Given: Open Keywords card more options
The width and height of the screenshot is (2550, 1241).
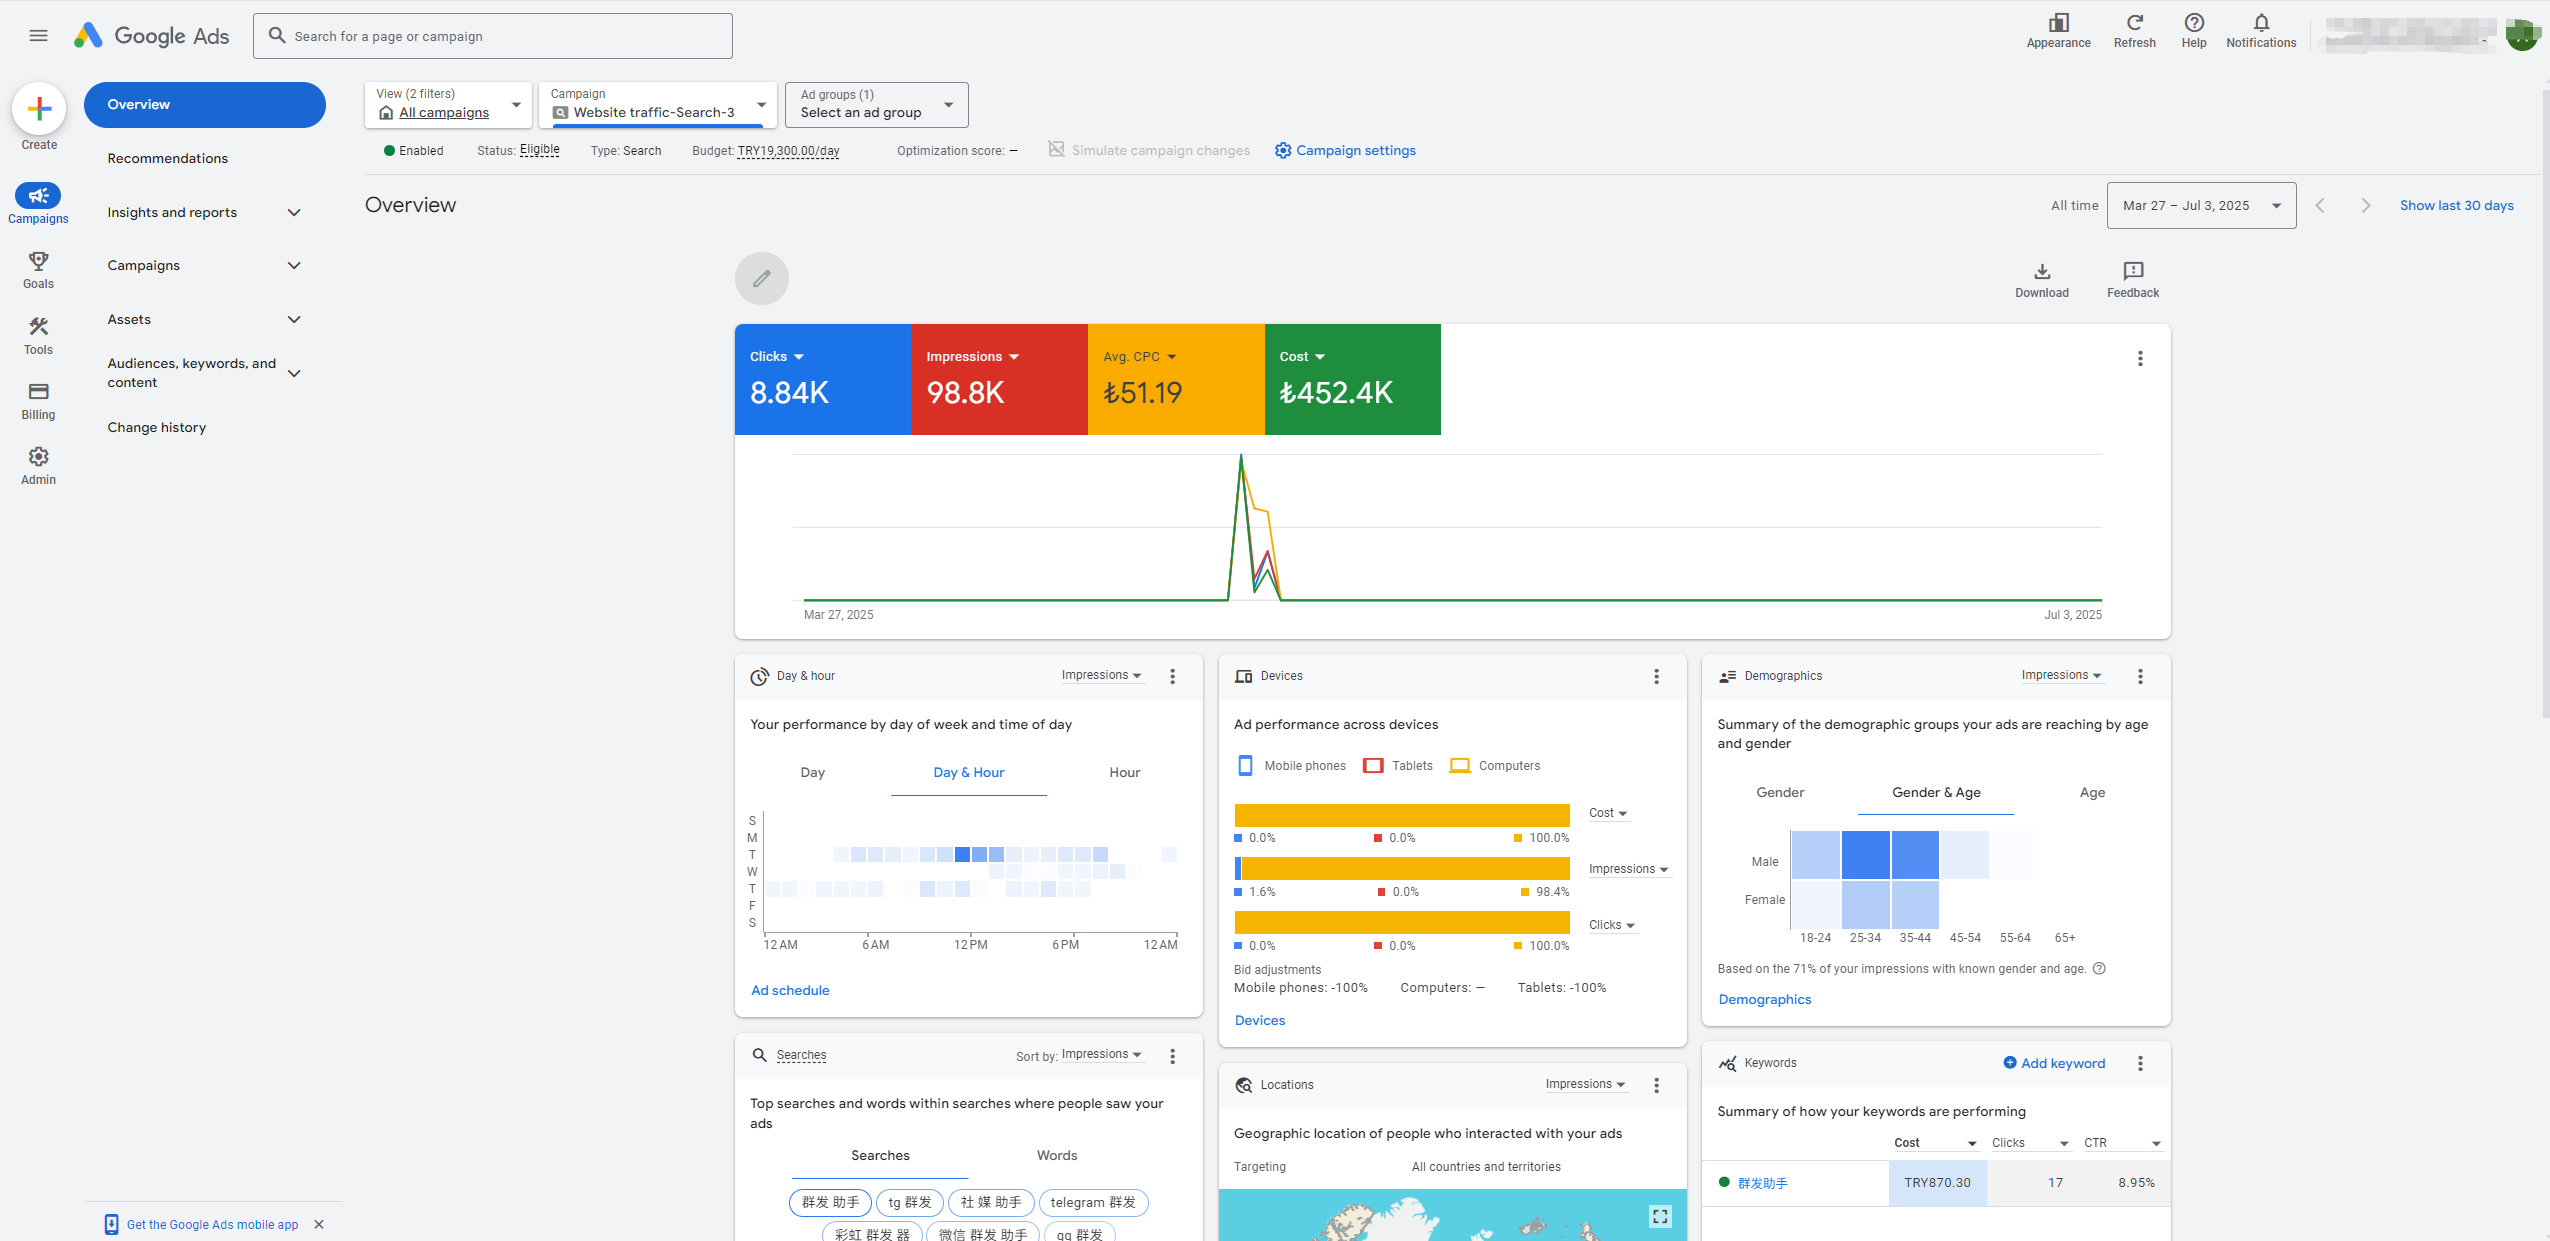Looking at the screenshot, I should tap(2140, 1063).
